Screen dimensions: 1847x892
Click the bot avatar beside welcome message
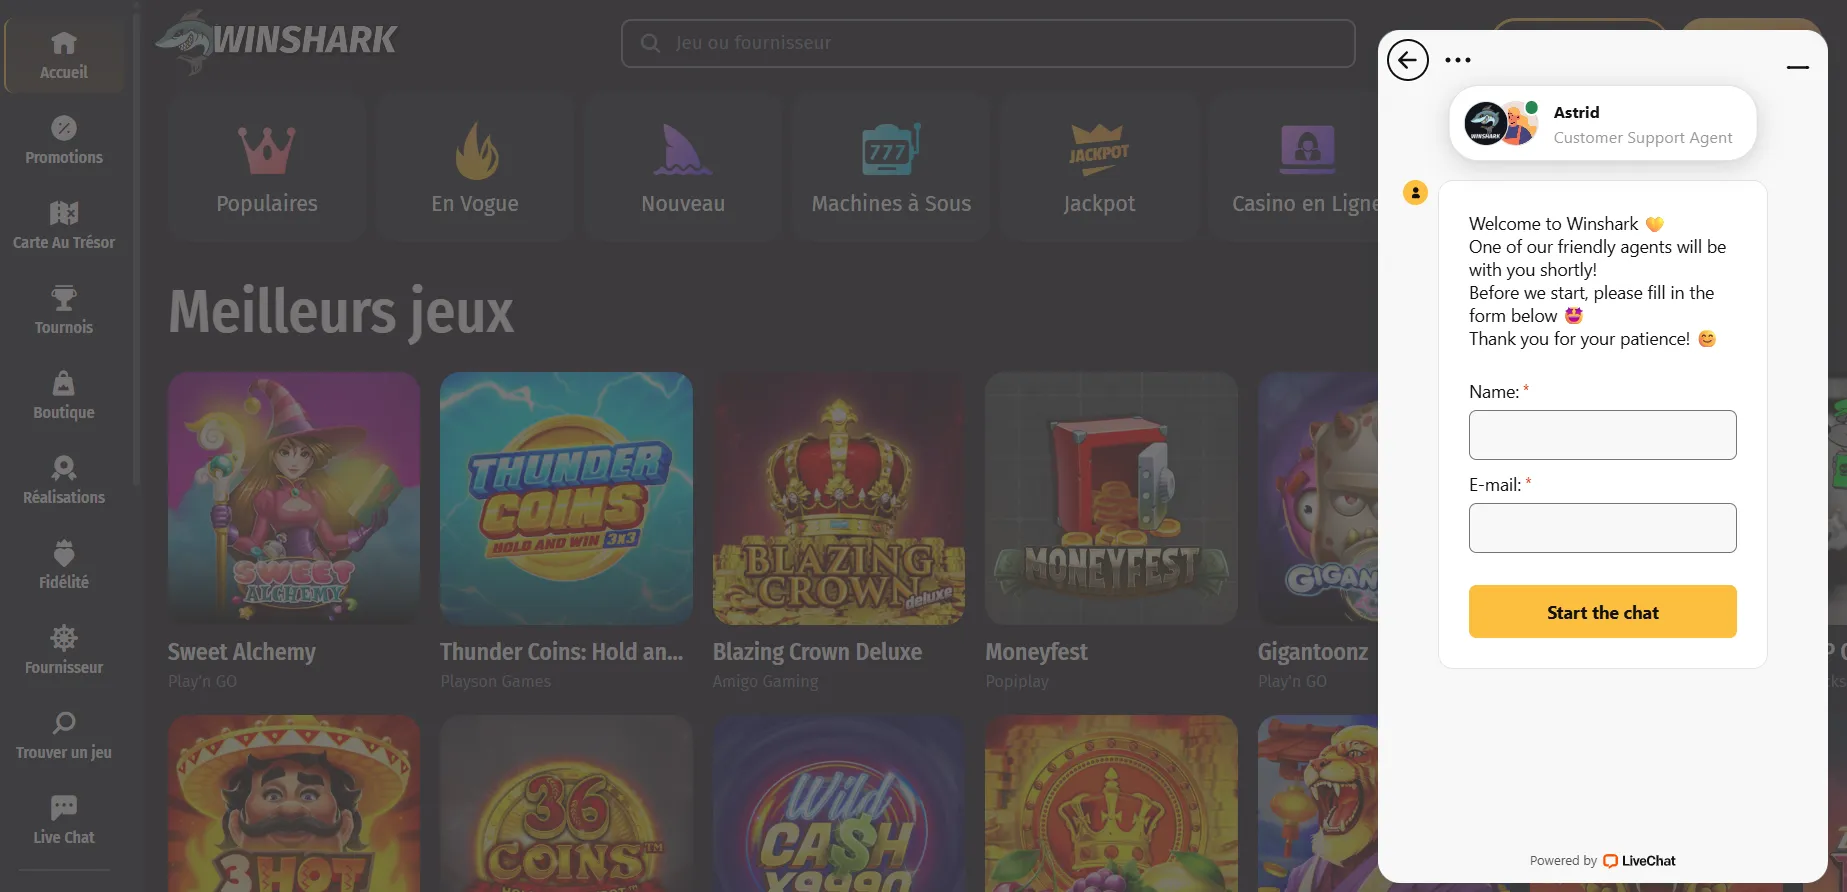(1415, 192)
